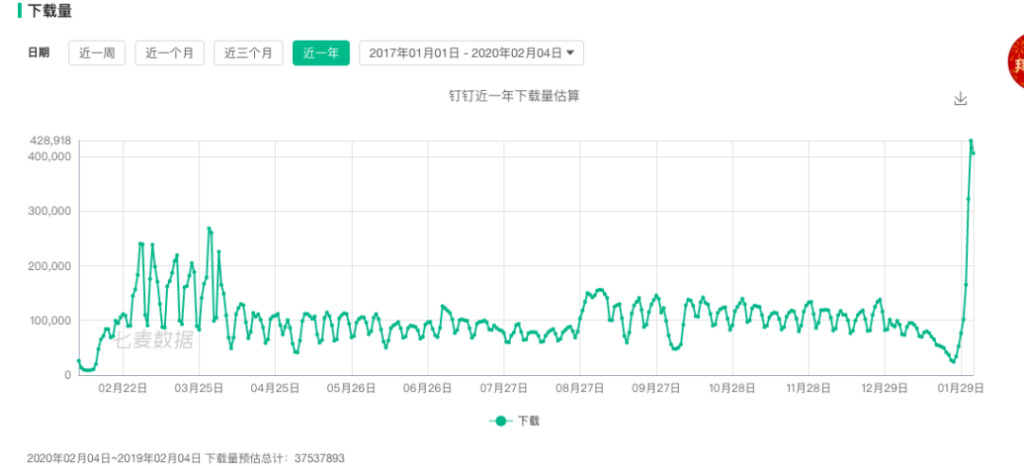The width and height of the screenshot is (1024, 466).
Task: Click the chart title 钉钉近一年下载量估算
Action: (x=514, y=97)
